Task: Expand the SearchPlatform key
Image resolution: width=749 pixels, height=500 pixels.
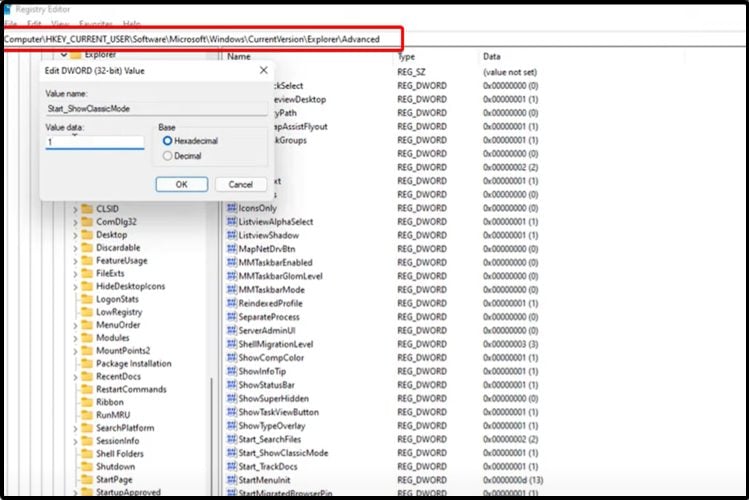Action: pyautogui.click(x=75, y=428)
